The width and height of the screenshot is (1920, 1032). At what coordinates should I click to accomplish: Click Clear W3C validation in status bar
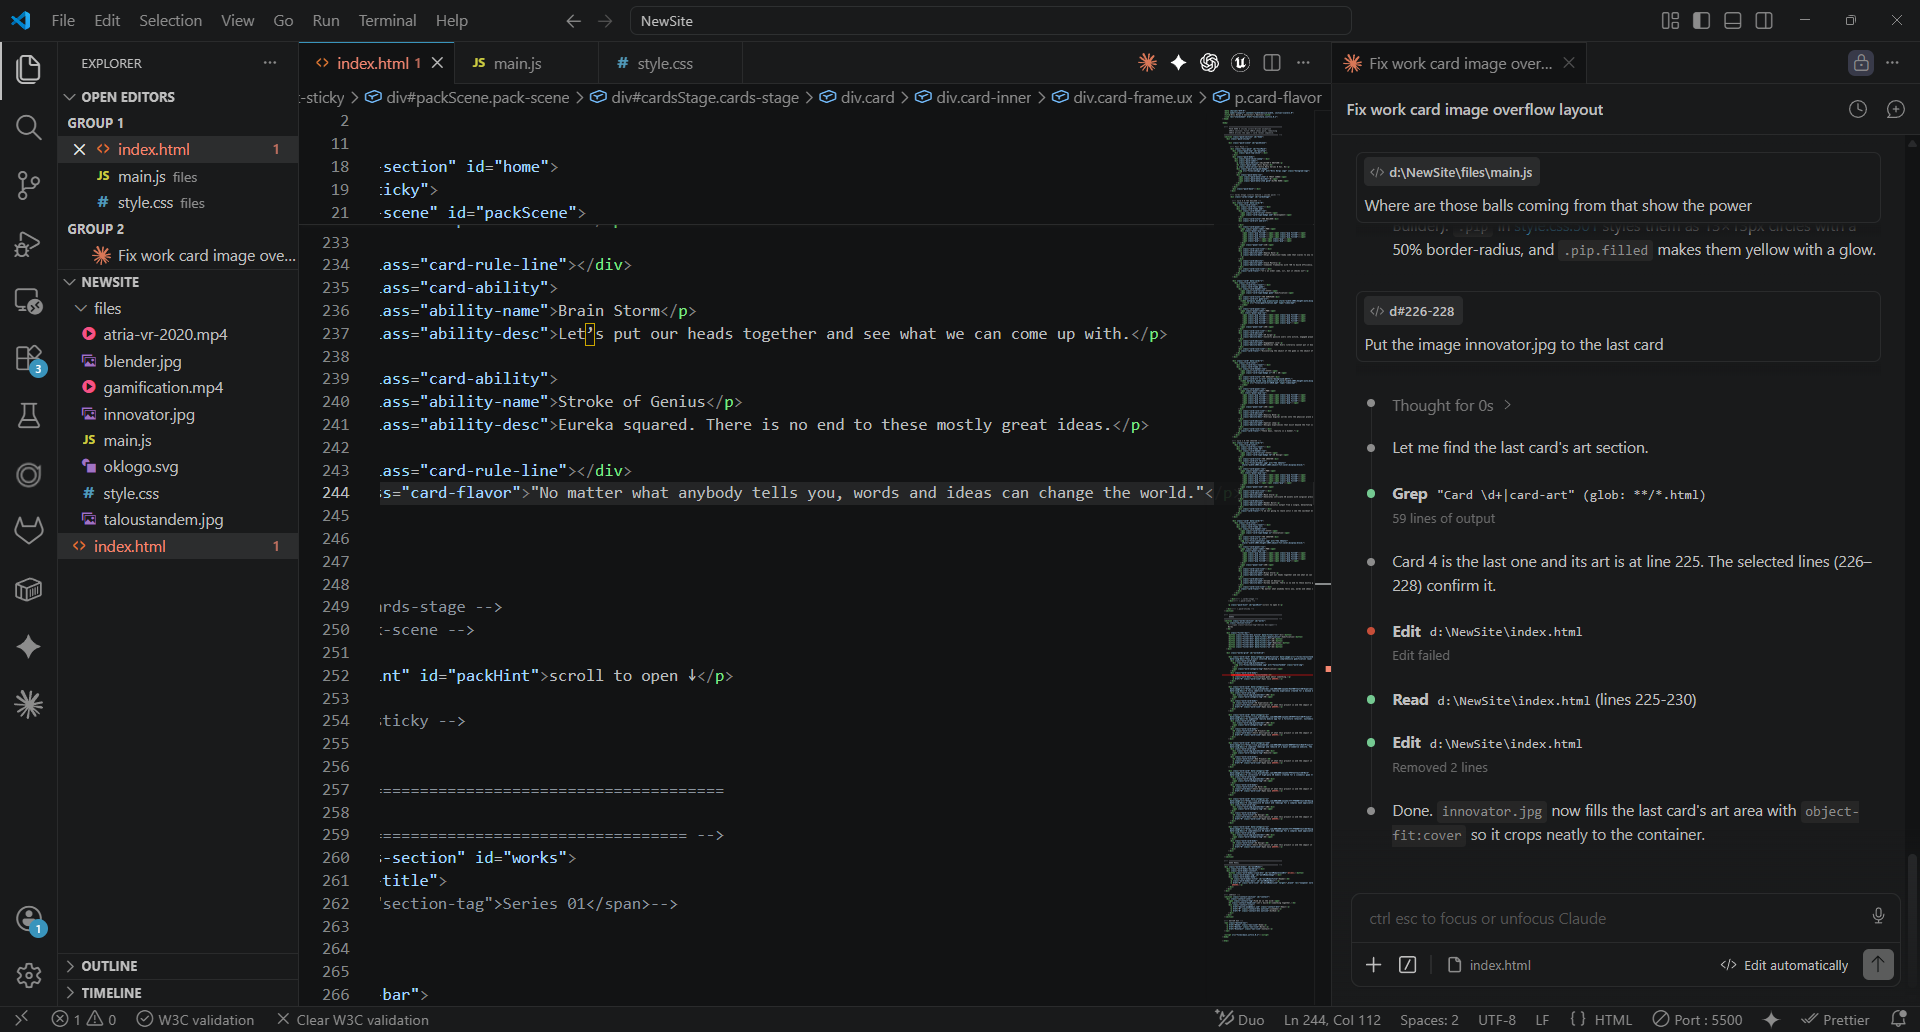click(x=352, y=1020)
